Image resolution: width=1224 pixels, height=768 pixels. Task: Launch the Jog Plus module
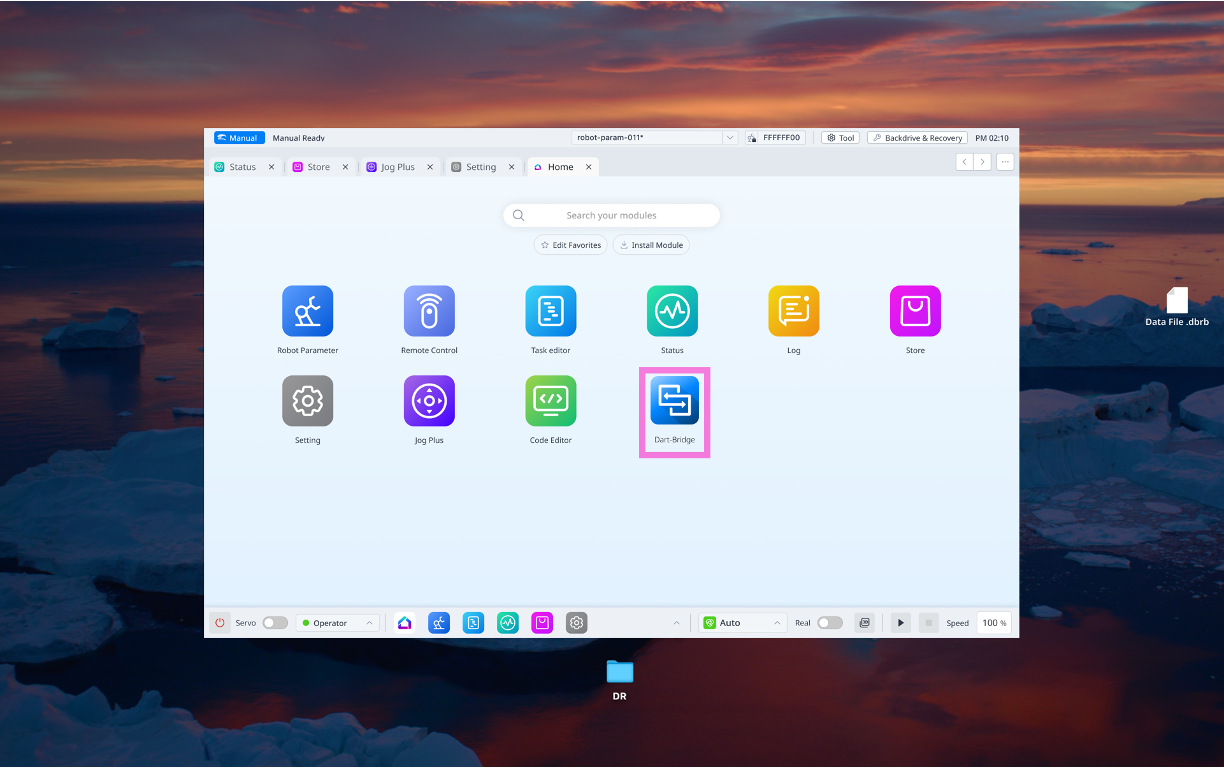click(x=429, y=401)
